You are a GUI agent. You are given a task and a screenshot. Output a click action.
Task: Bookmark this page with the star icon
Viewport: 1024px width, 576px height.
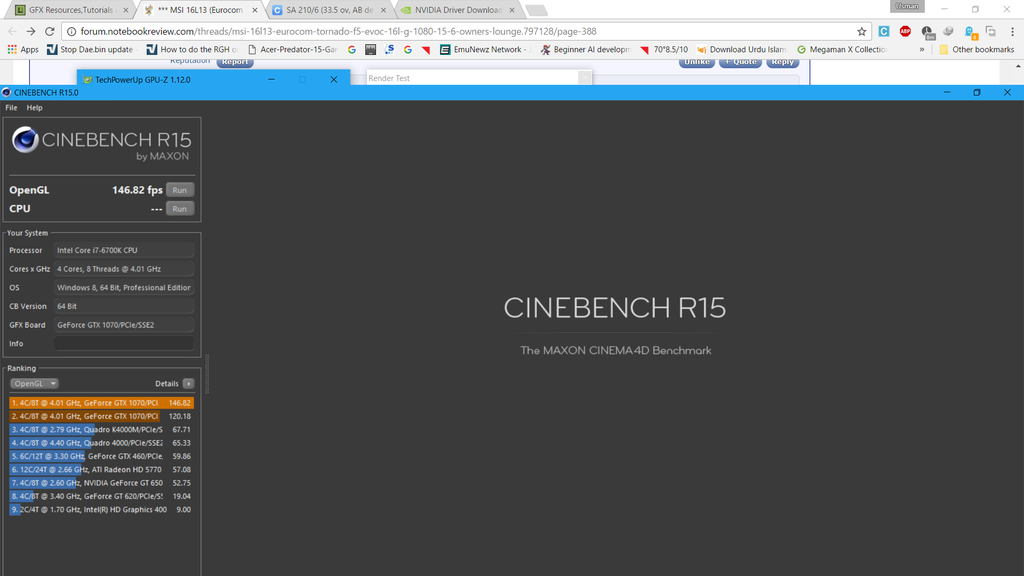(x=861, y=31)
